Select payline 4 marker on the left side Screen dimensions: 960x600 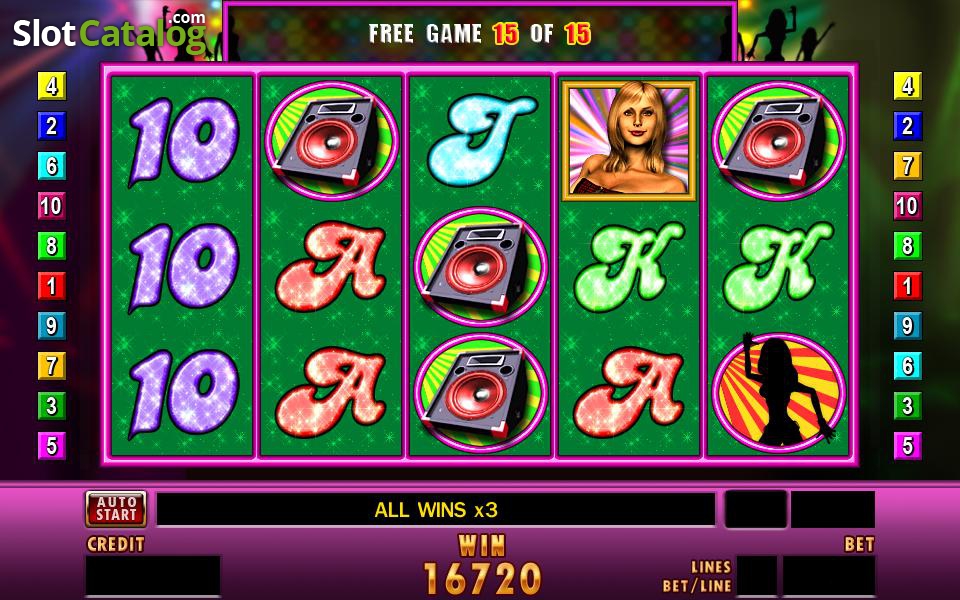tap(52, 86)
